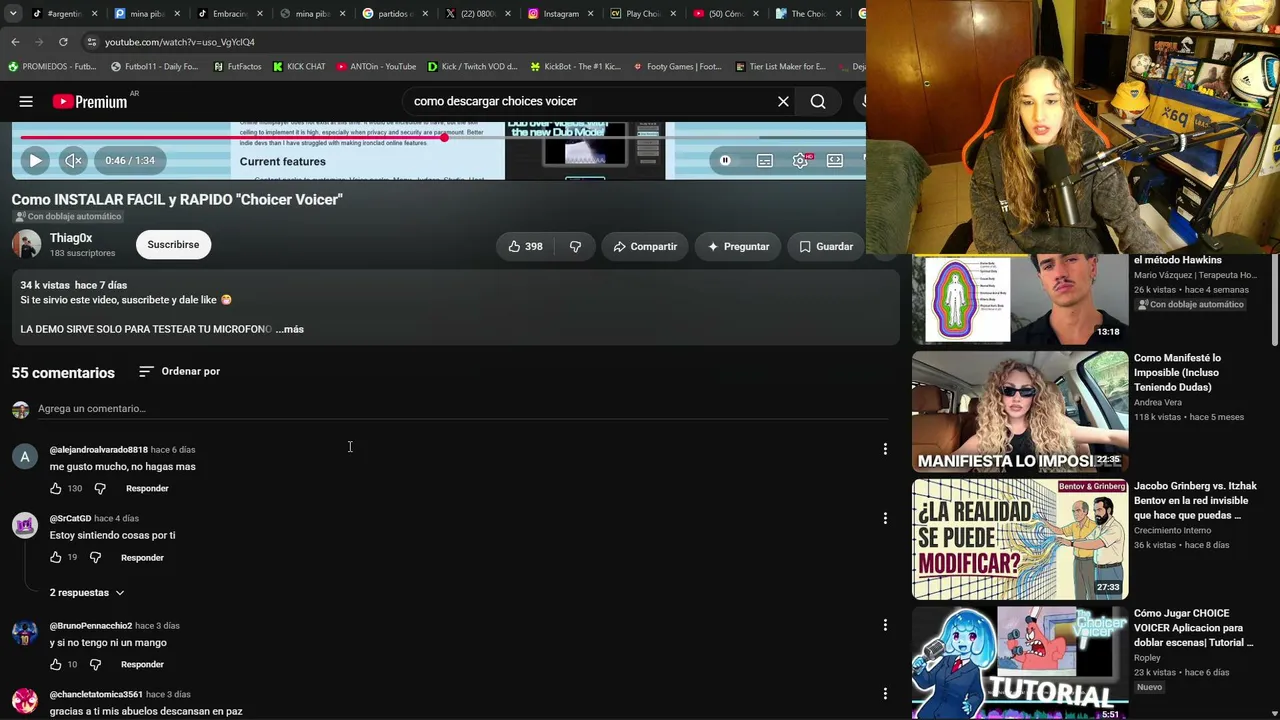Toggle subtitles in the video player

[x=765, y=160]
